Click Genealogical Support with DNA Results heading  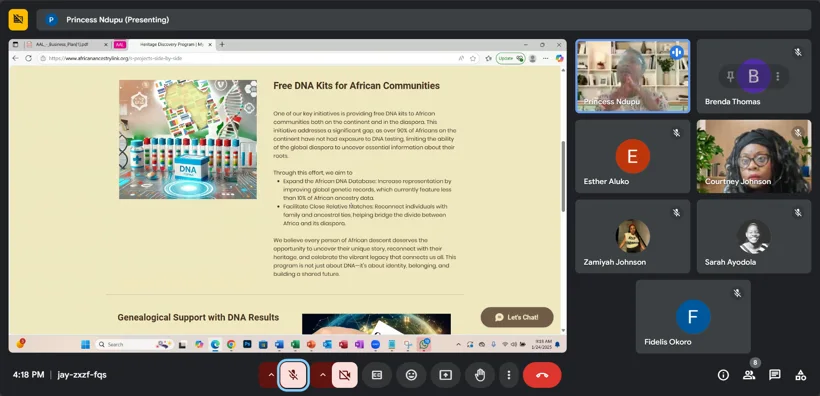click(x=198, y=317)
